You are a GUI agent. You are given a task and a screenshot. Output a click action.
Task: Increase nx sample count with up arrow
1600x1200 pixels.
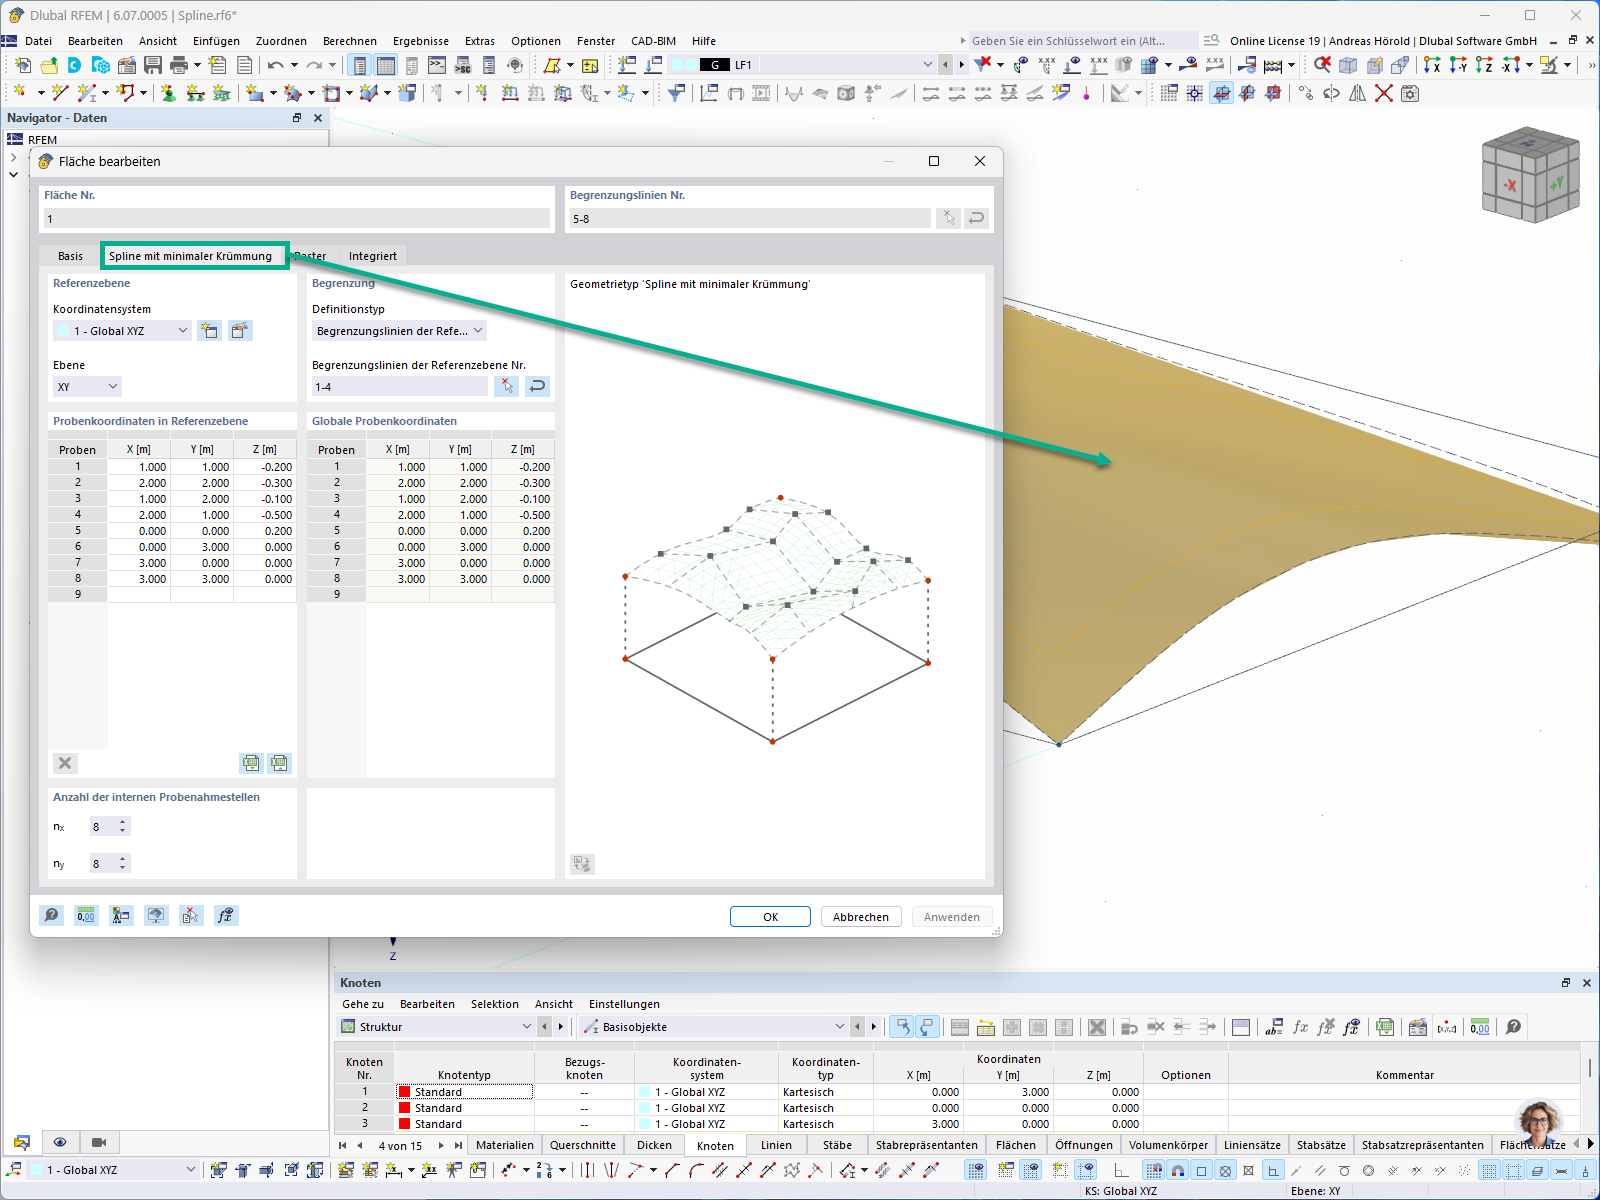point(123,821)
